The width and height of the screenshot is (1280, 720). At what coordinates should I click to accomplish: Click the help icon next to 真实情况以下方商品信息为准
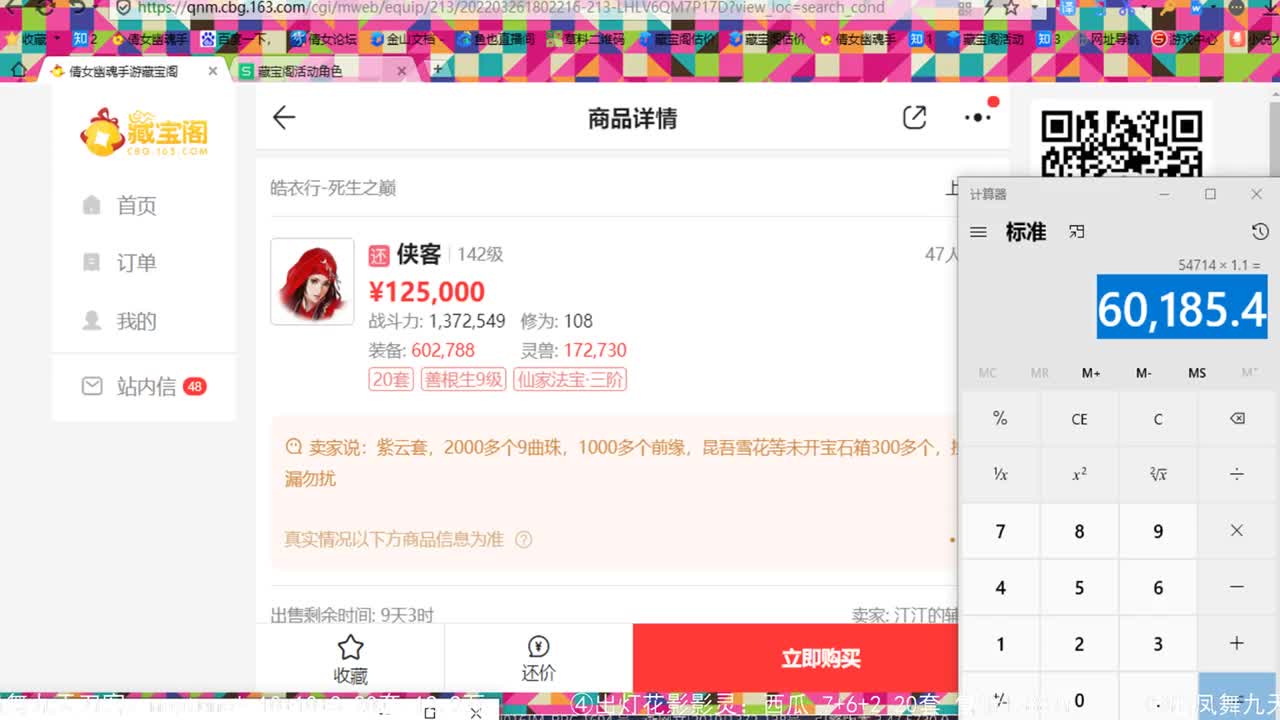point(523,539)
